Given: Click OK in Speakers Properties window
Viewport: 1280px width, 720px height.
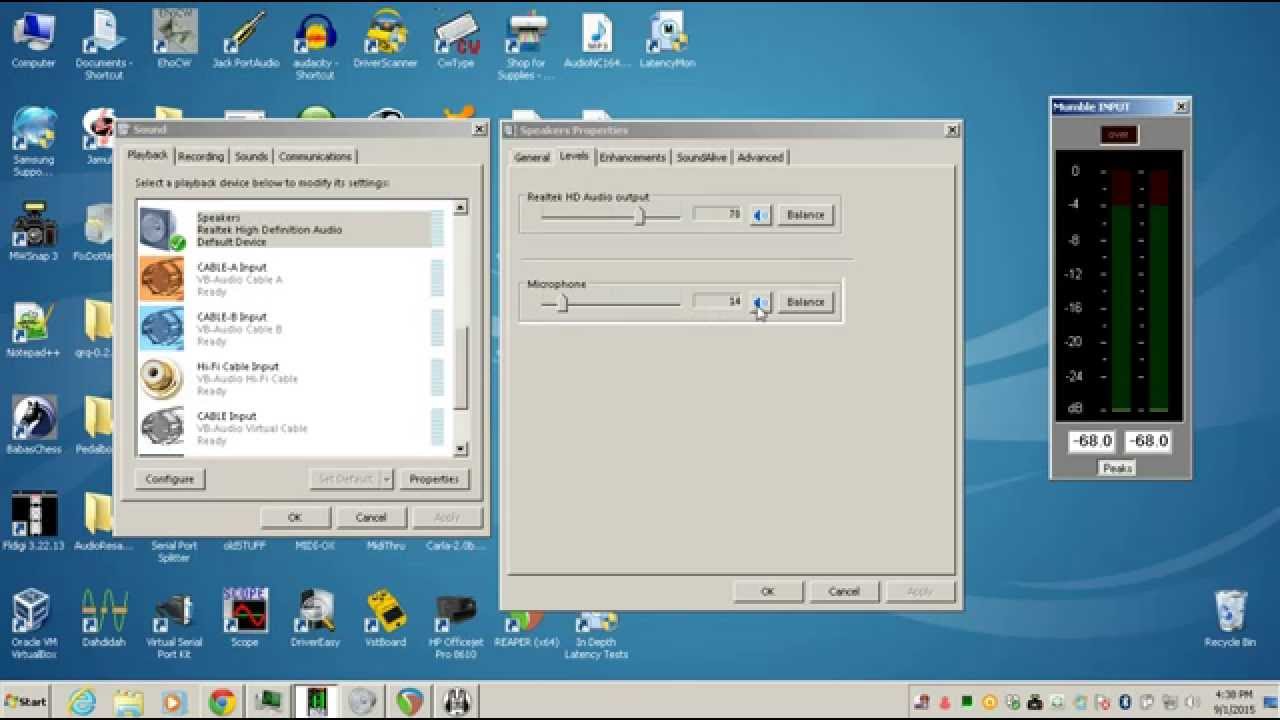Looking at the screenshot, I should point(767,591).
